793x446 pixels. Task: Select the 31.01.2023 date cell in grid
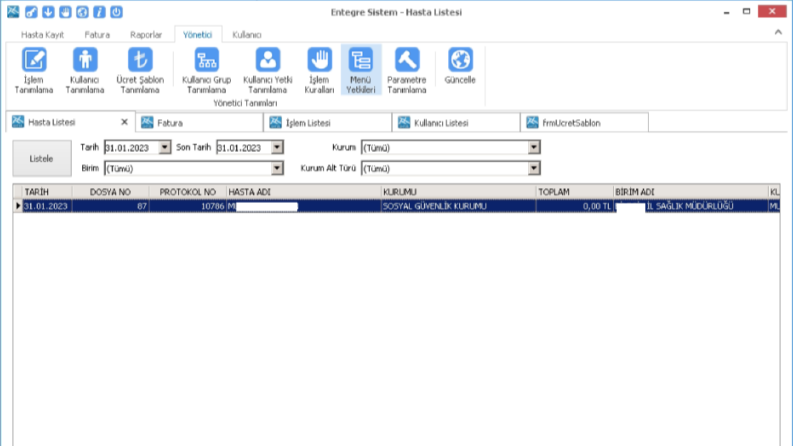47,206
